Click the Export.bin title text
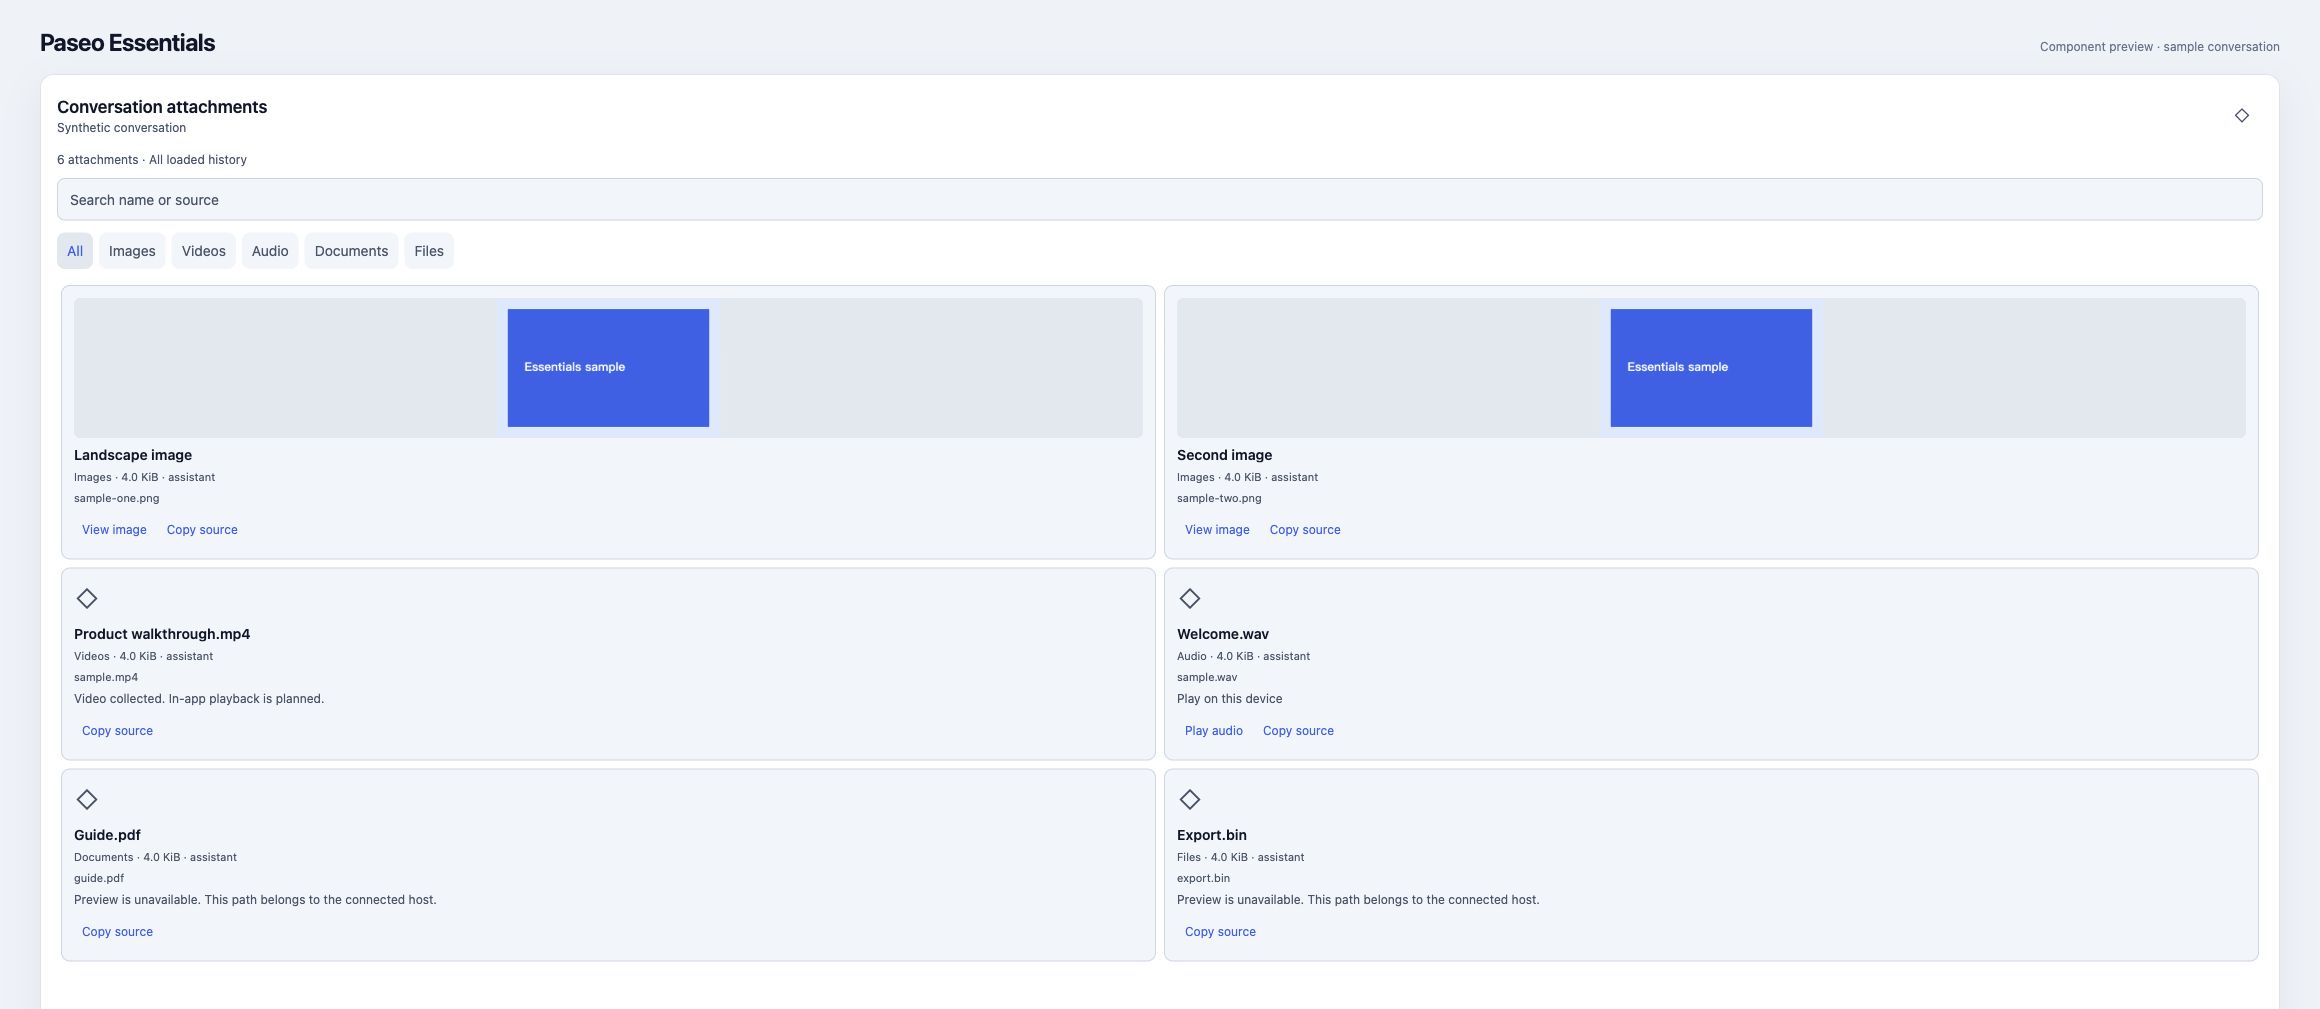The image size is (2320, 1009). pos(1212,835)
